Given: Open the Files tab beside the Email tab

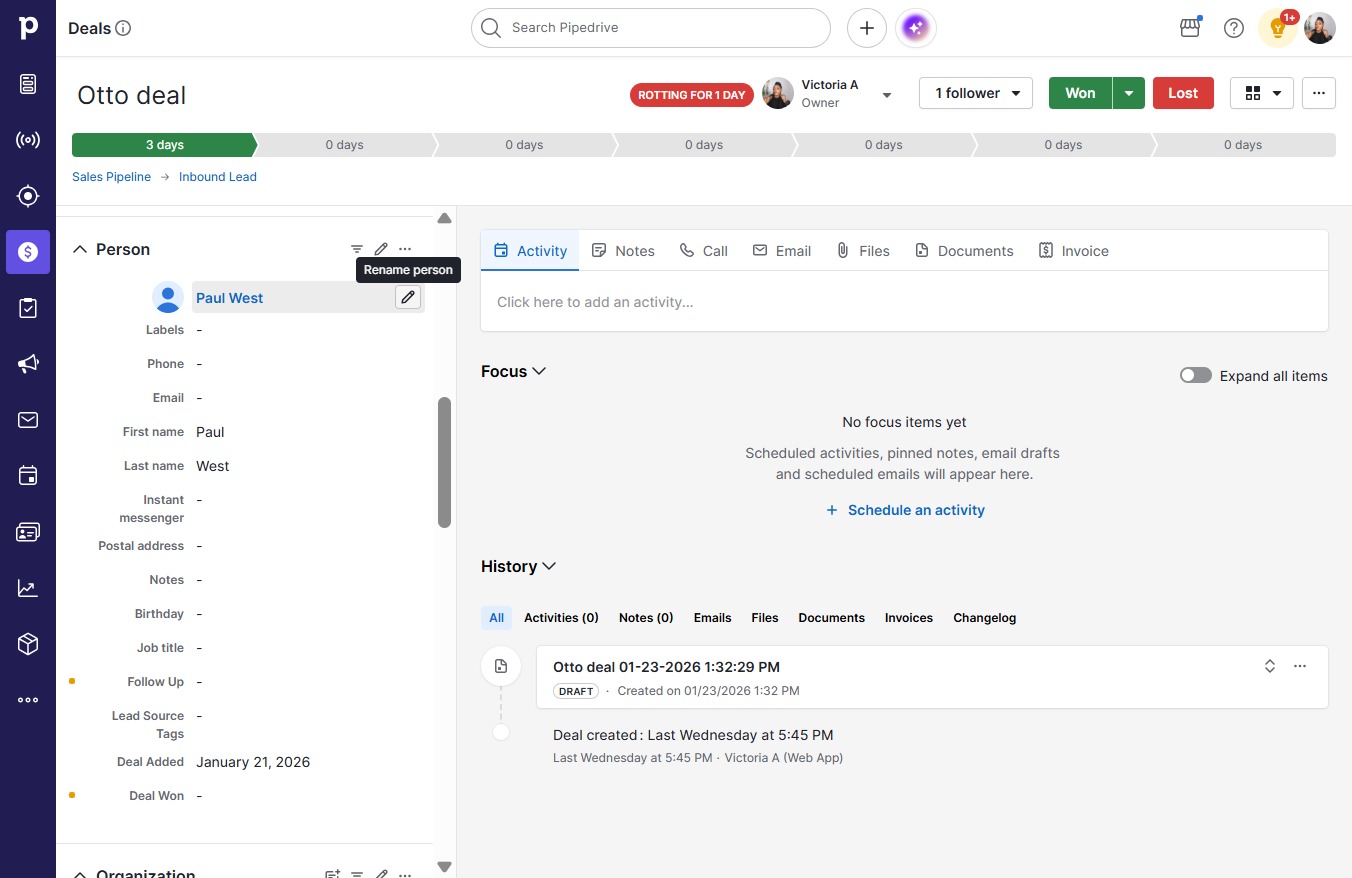Looking at the screenshot, I should [863, 251].
